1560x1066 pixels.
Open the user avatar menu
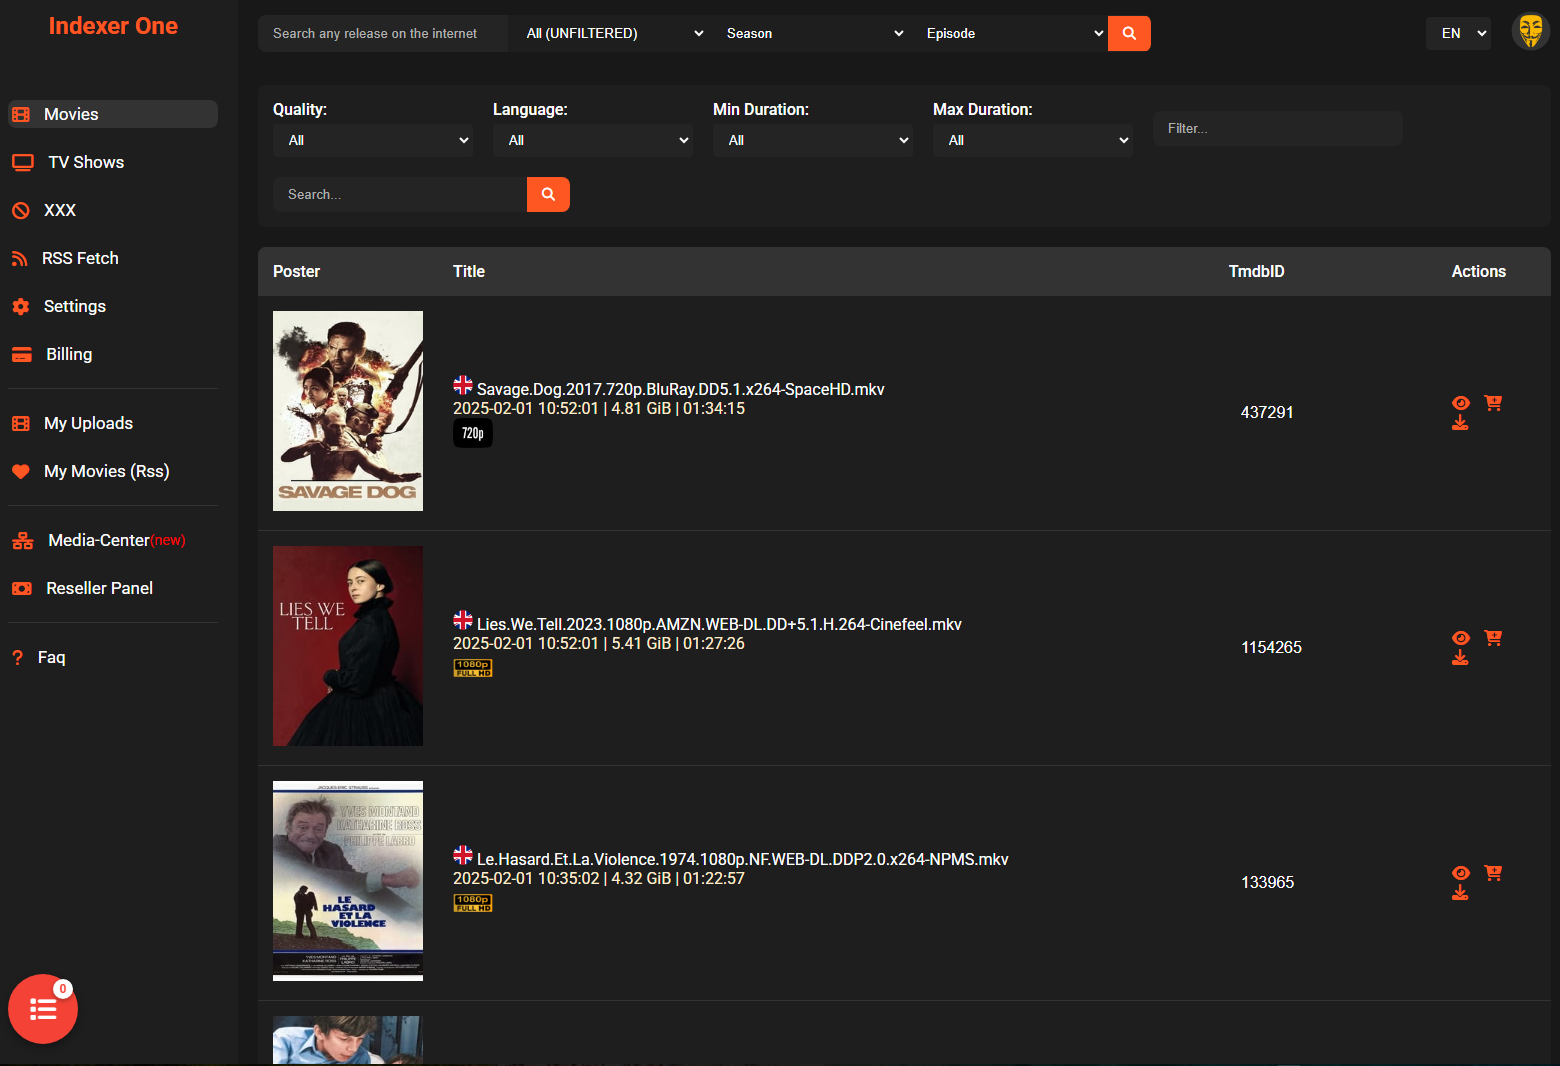coord(1530,32)
